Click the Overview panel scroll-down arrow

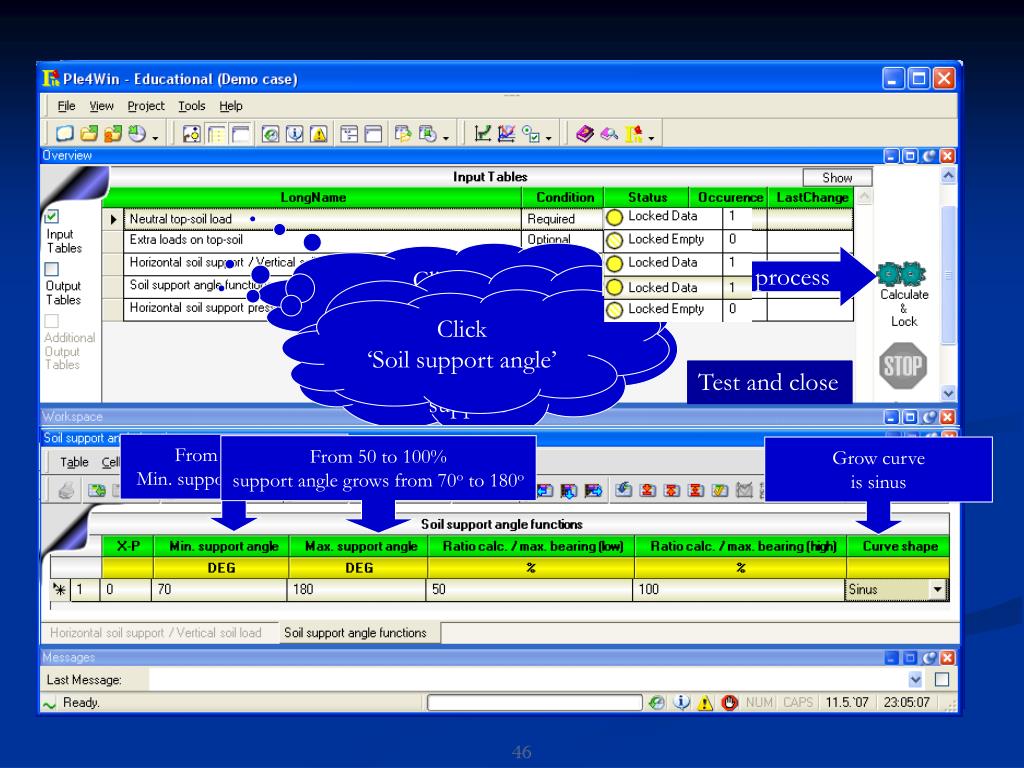pyautogui.click(x=948, y=393)
